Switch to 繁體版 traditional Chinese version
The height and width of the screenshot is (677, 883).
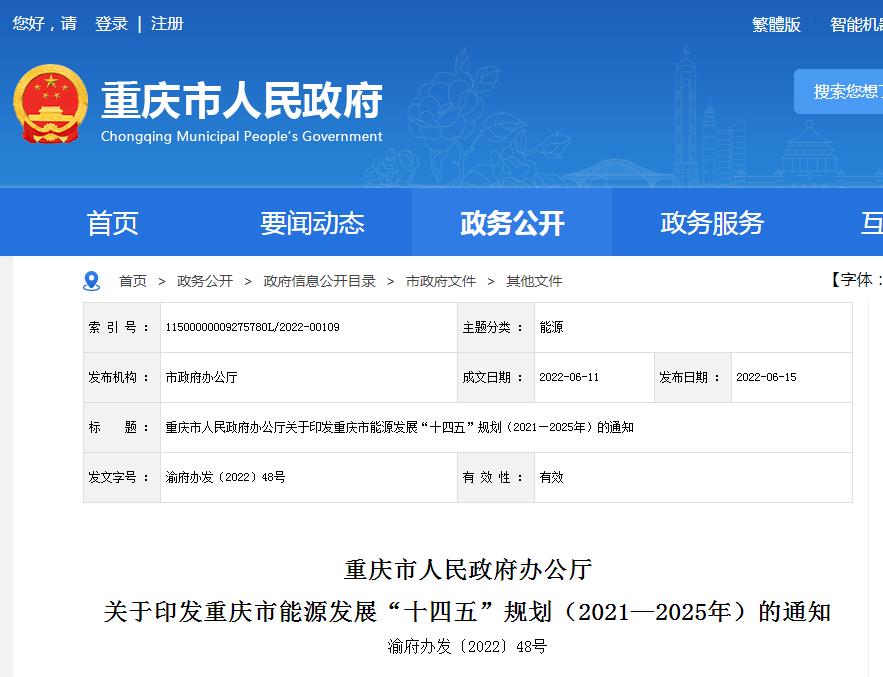click(x=776, y=24)
